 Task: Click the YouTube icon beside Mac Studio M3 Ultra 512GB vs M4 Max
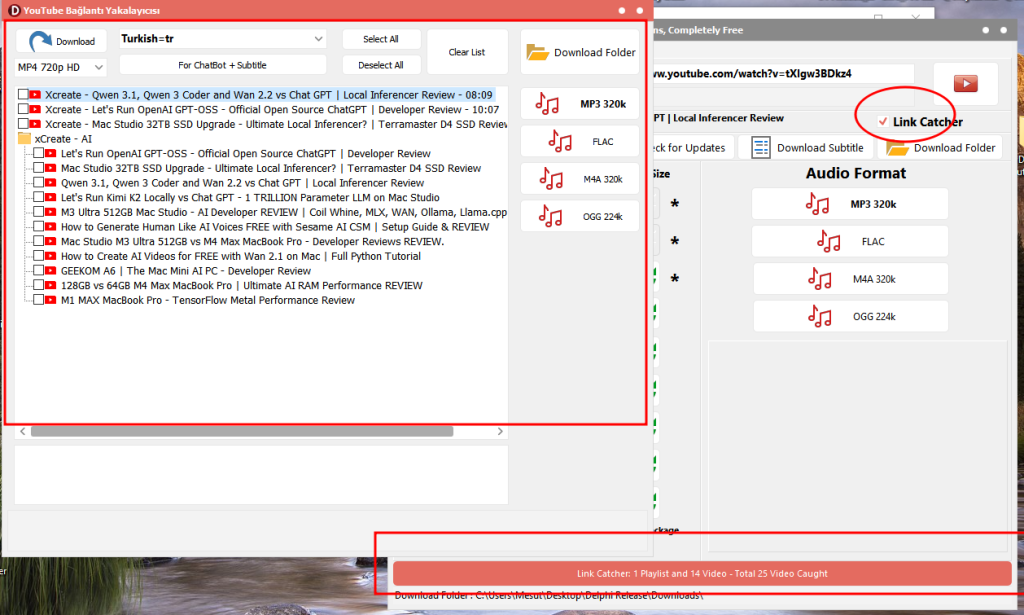pyautogui.click(x=50, y=242)
